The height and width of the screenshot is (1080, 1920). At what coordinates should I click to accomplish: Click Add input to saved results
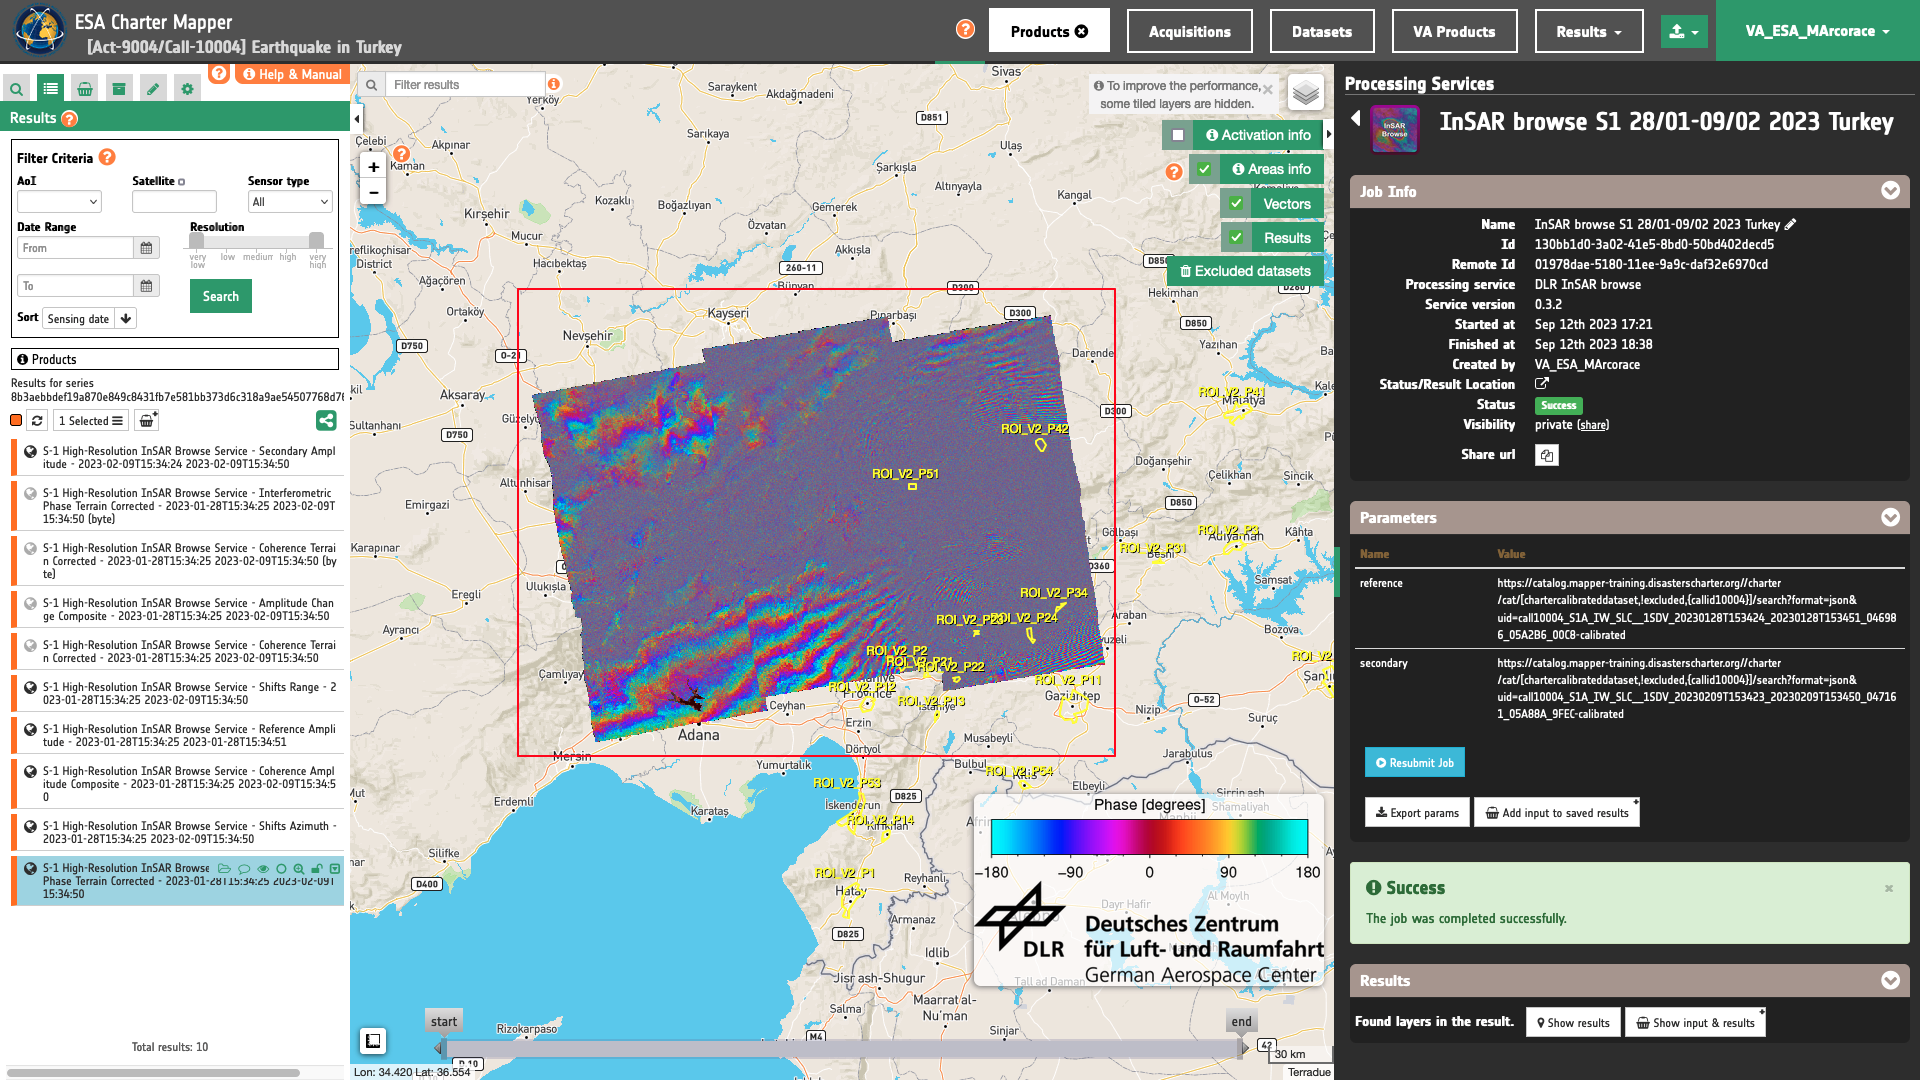(1557, 813)
